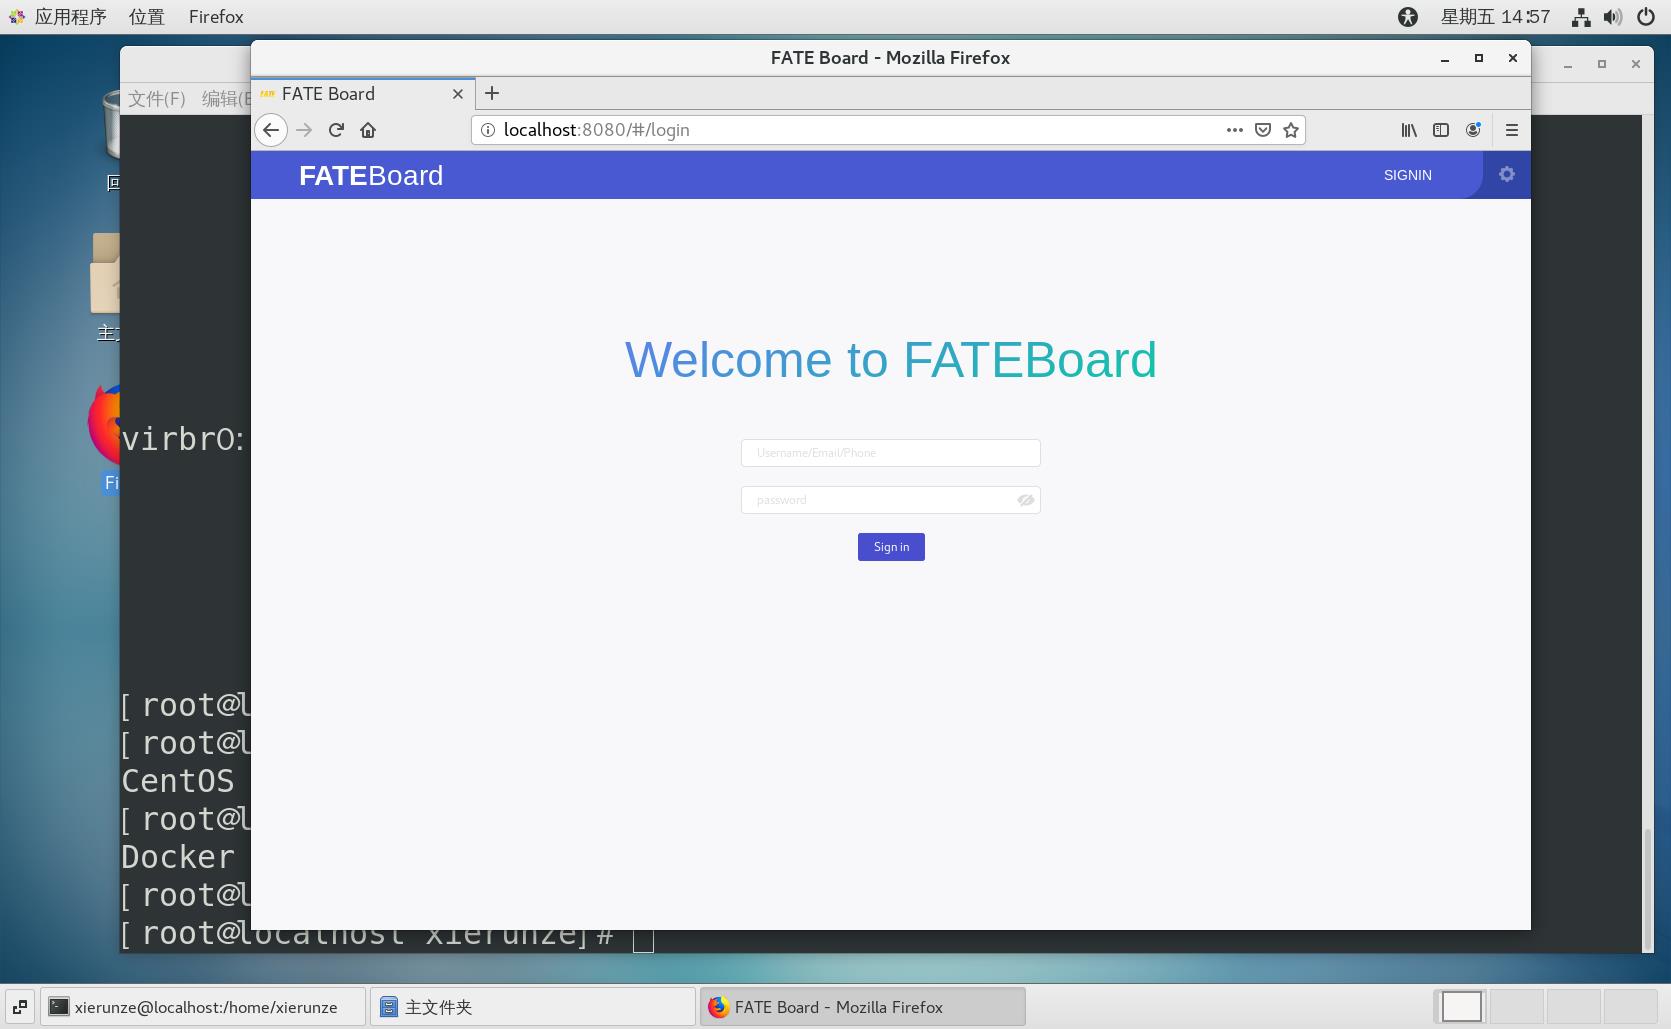
Task: Click the reload page icon
Action: pyautogui.click(x=336, y=130)
